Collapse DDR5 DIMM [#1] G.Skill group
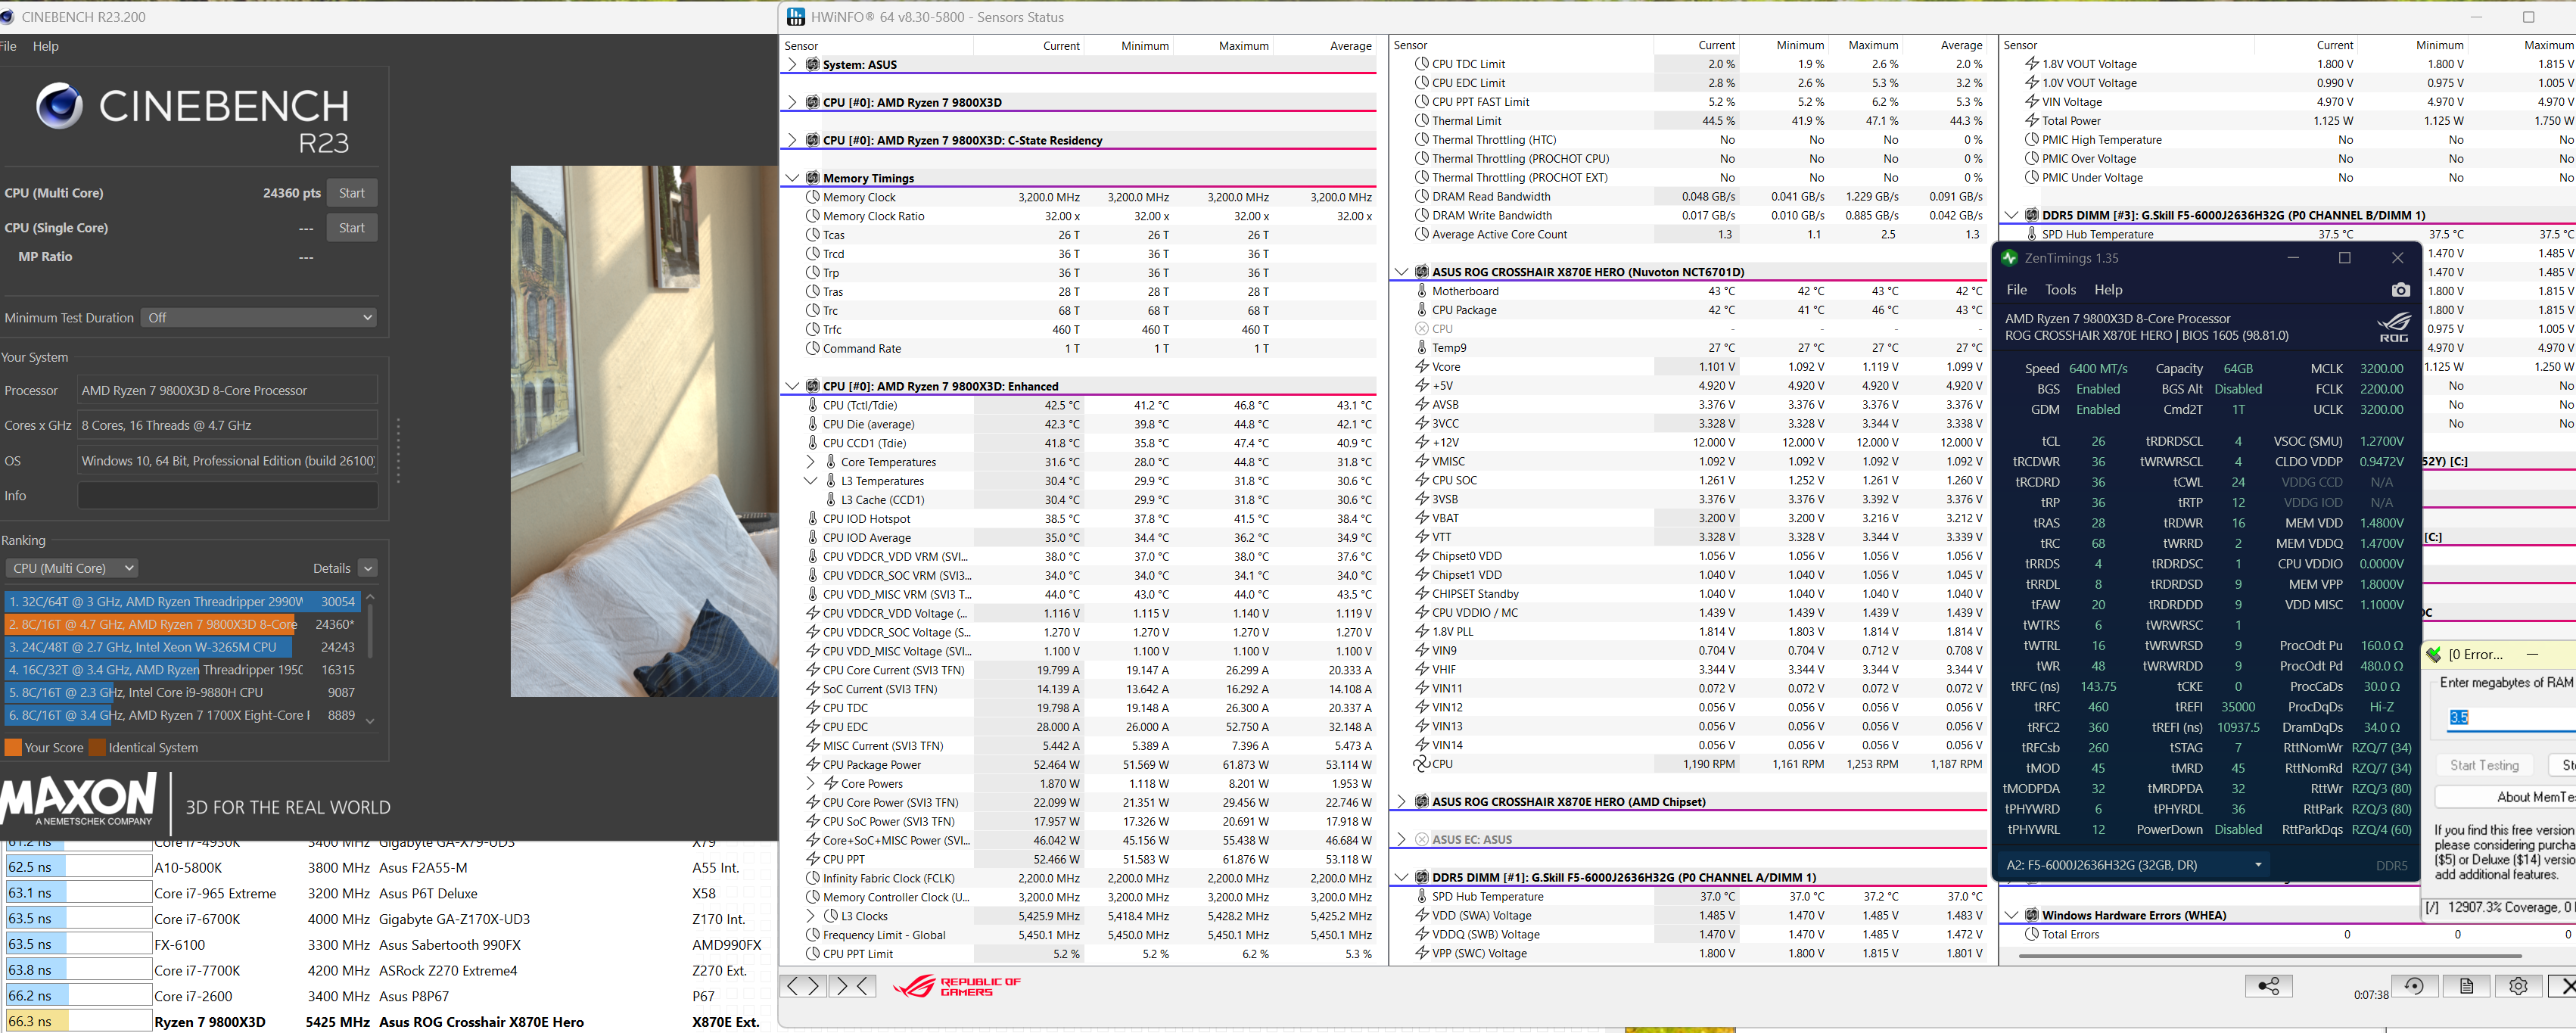The height and width of the screenshot is (1033, 2576). [1401, 877]
